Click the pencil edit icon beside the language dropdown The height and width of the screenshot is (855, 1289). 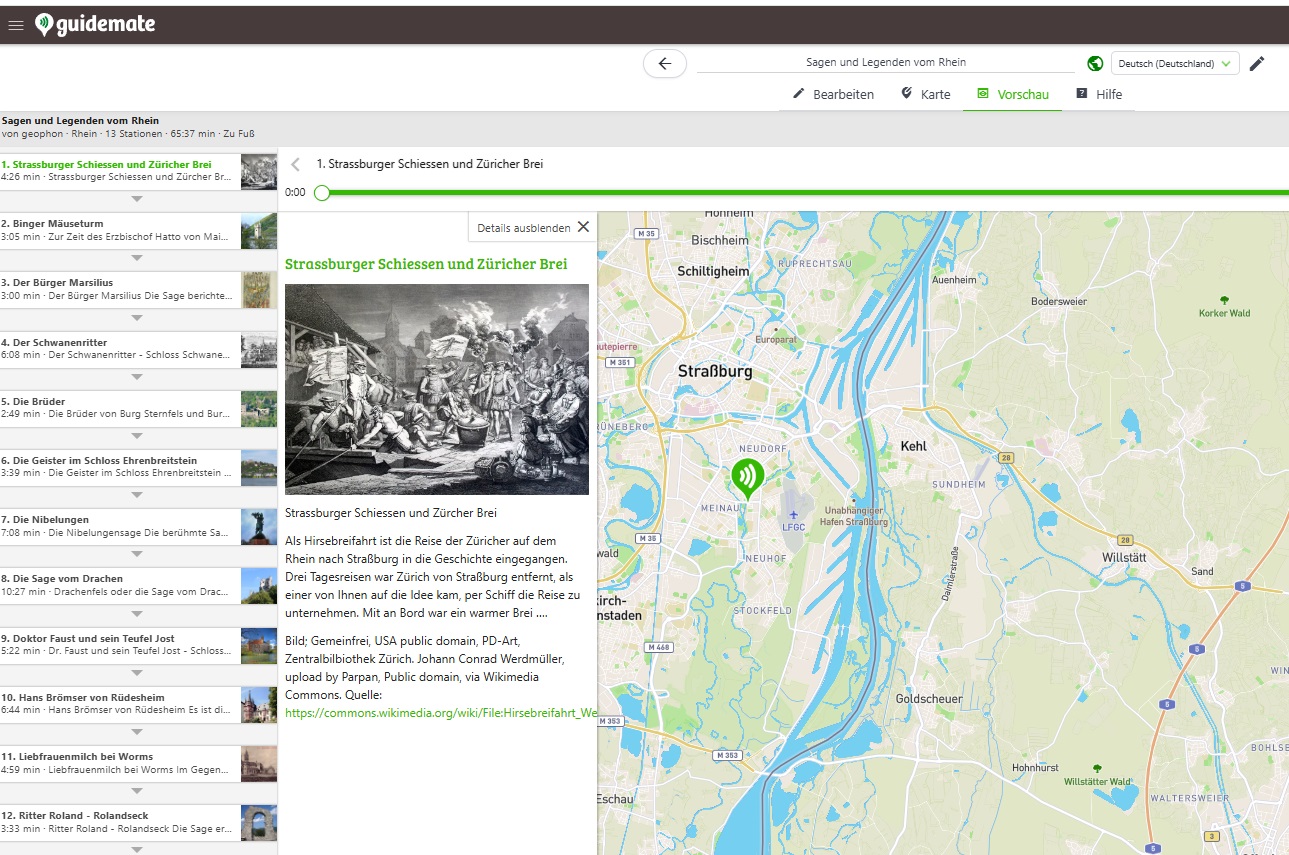tap(1257, 63)
